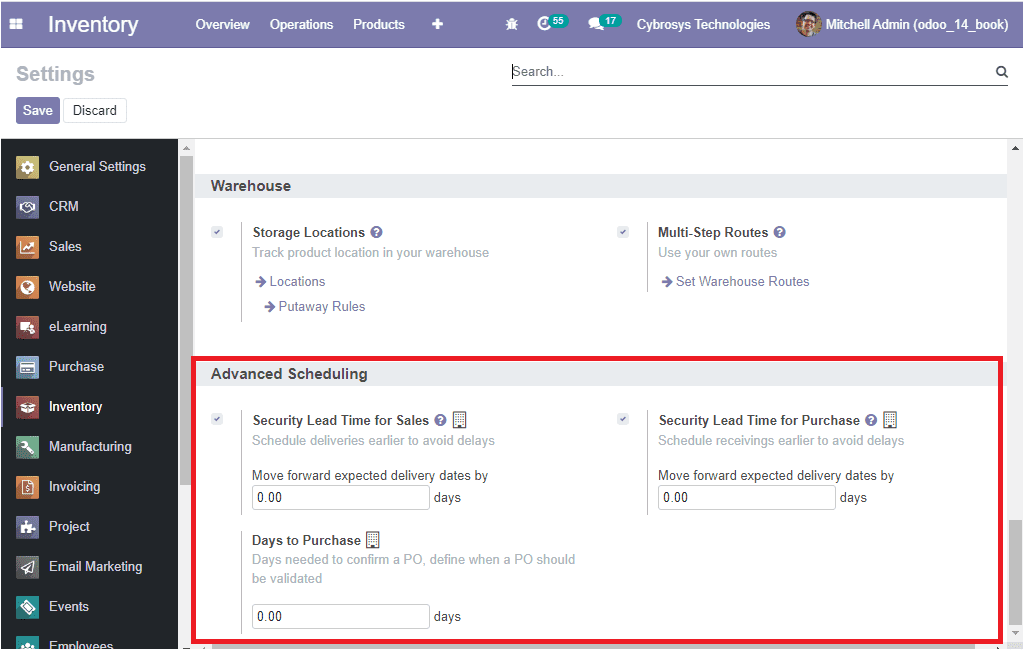Screen dimensions: 1024x650
Task: Click the search magnifier icon
Action: coord(1001,72)
